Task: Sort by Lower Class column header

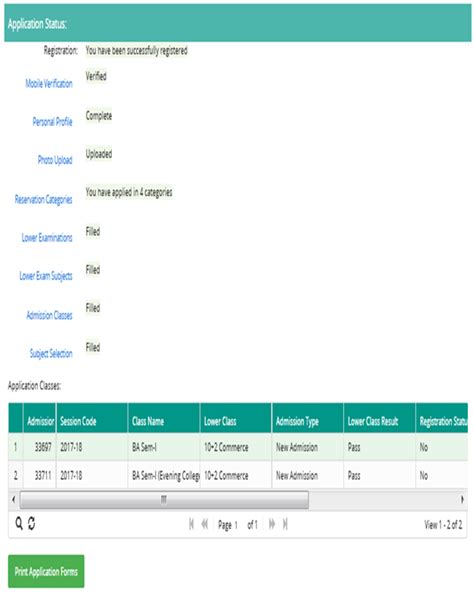Action: tap(236, 418)
